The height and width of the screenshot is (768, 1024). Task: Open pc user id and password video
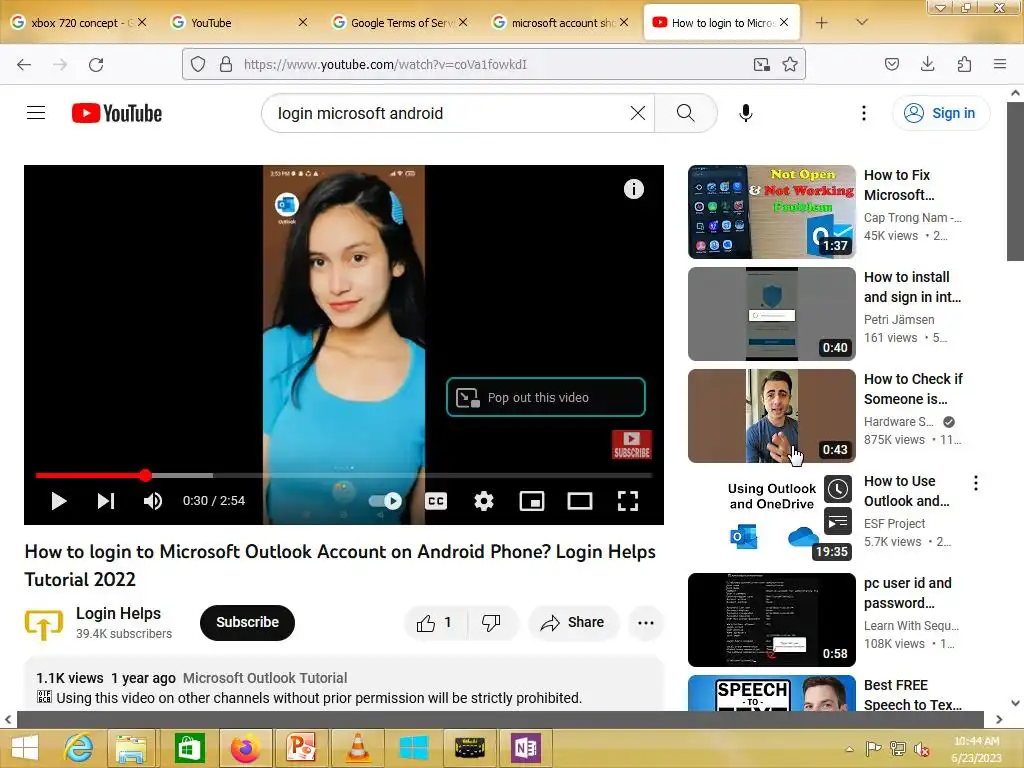click(x=772, y=620)
